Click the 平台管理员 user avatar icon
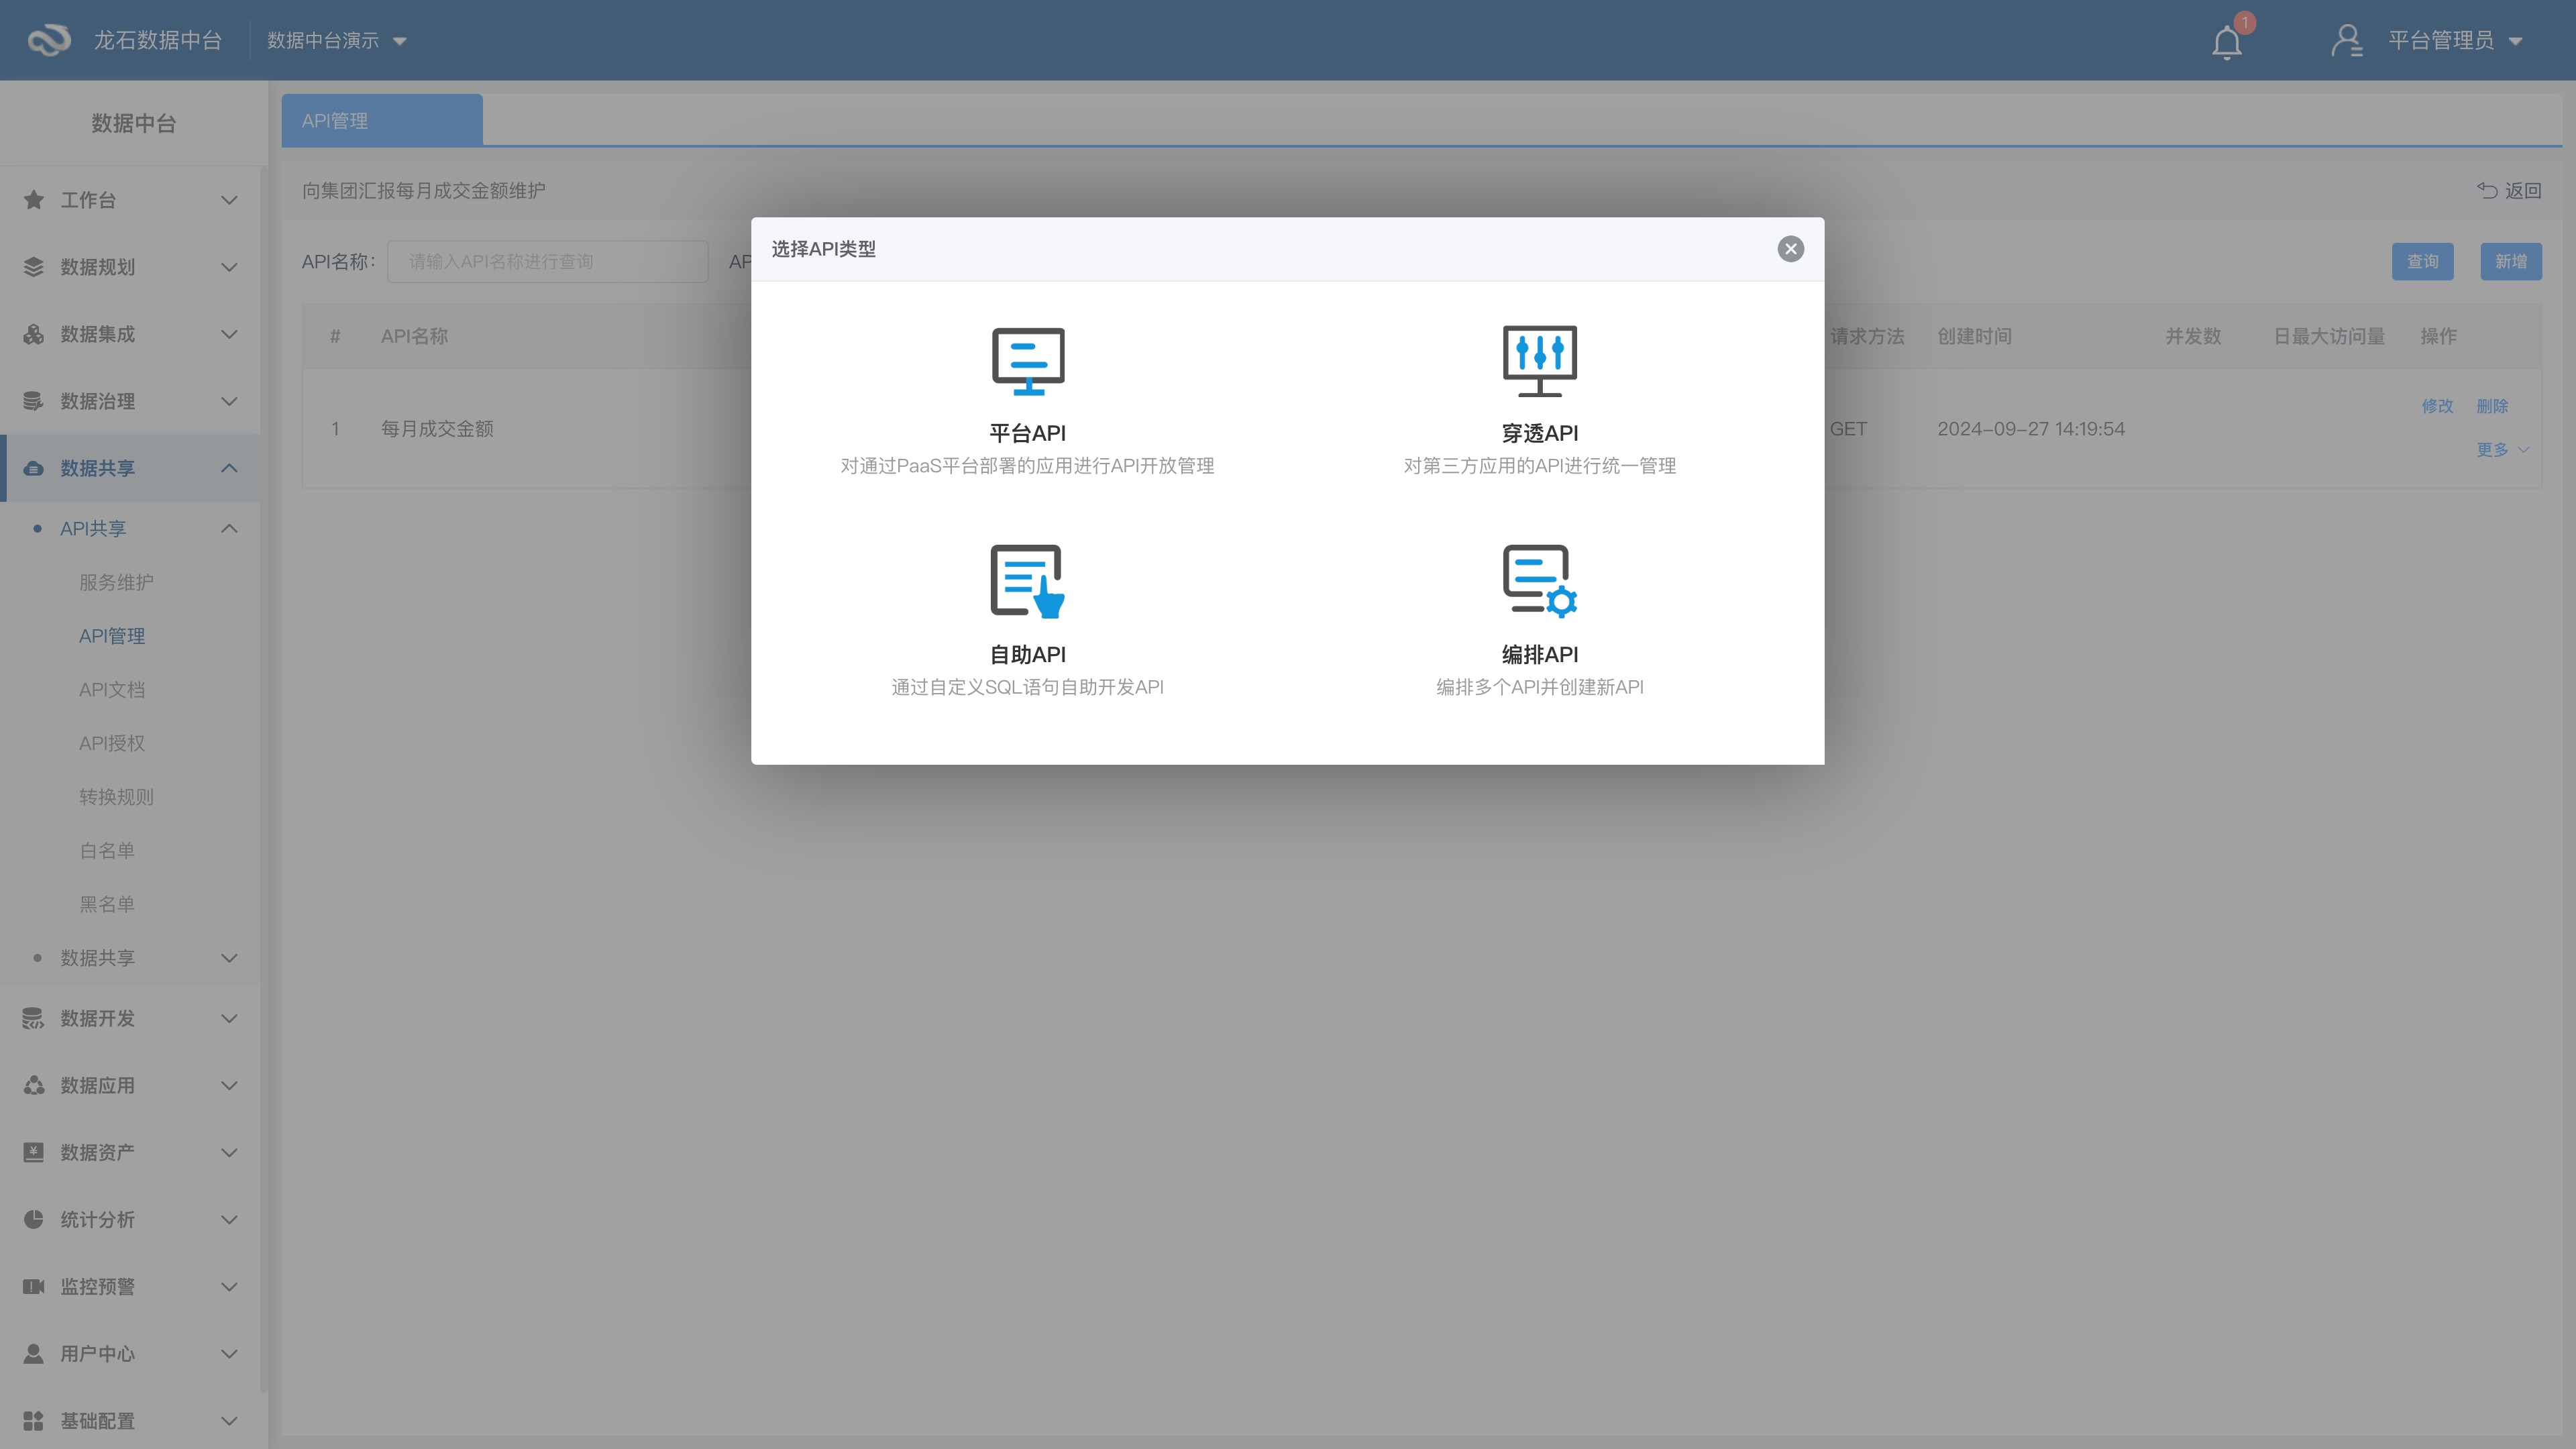Screen dimensions: 2576x1449 [2346, 40]
